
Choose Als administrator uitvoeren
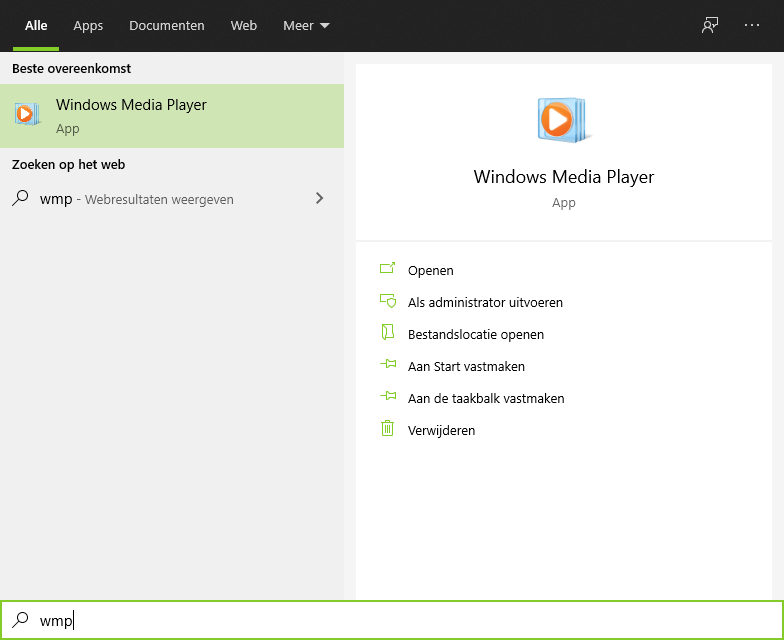point(485,302)
